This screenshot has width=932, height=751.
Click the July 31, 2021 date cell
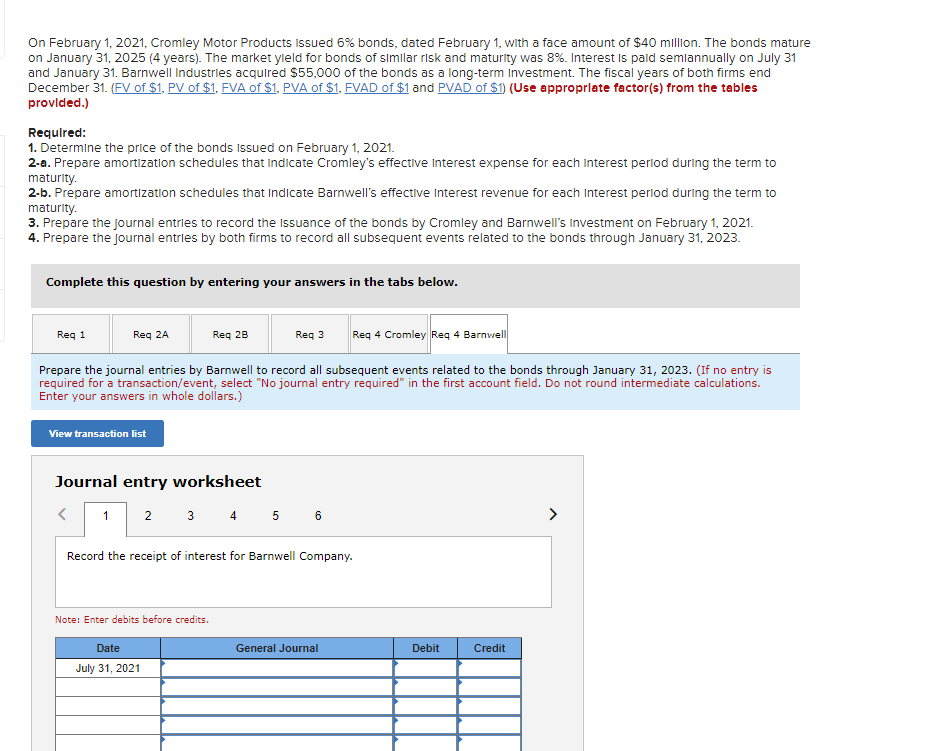tap(108, 668)
